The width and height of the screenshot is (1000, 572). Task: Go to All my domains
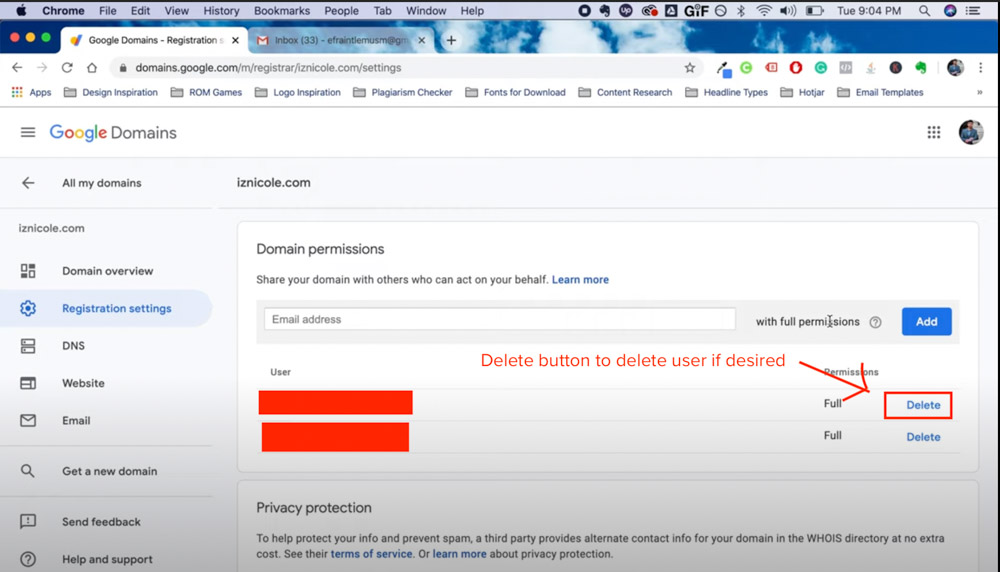point(101,183)
